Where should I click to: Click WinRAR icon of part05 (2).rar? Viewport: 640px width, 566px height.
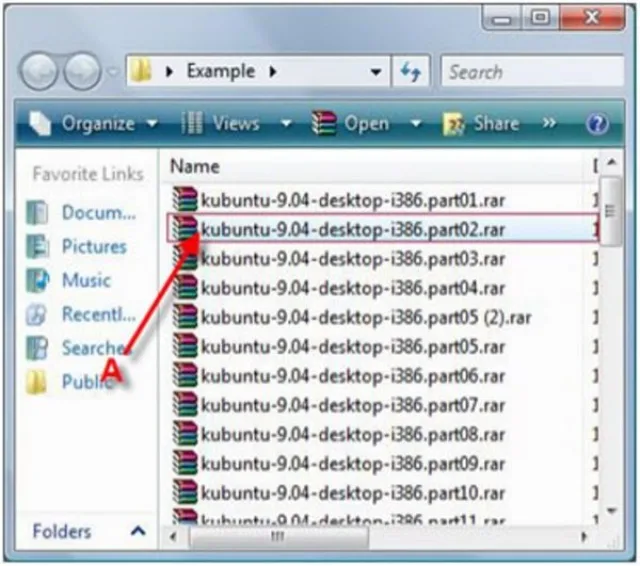[185, 317]
